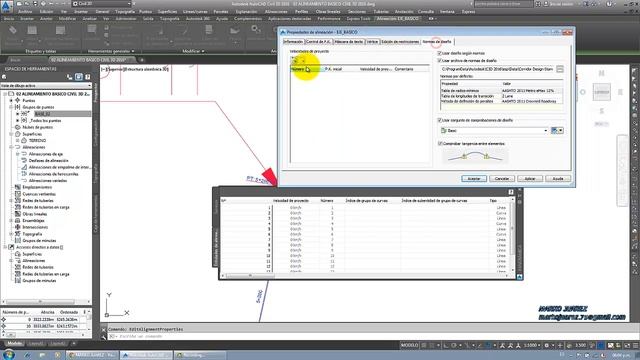The image size is (640, 360).
Task: Click Velocidad de proyecto column header in panorama
Action: pos(291,200)
